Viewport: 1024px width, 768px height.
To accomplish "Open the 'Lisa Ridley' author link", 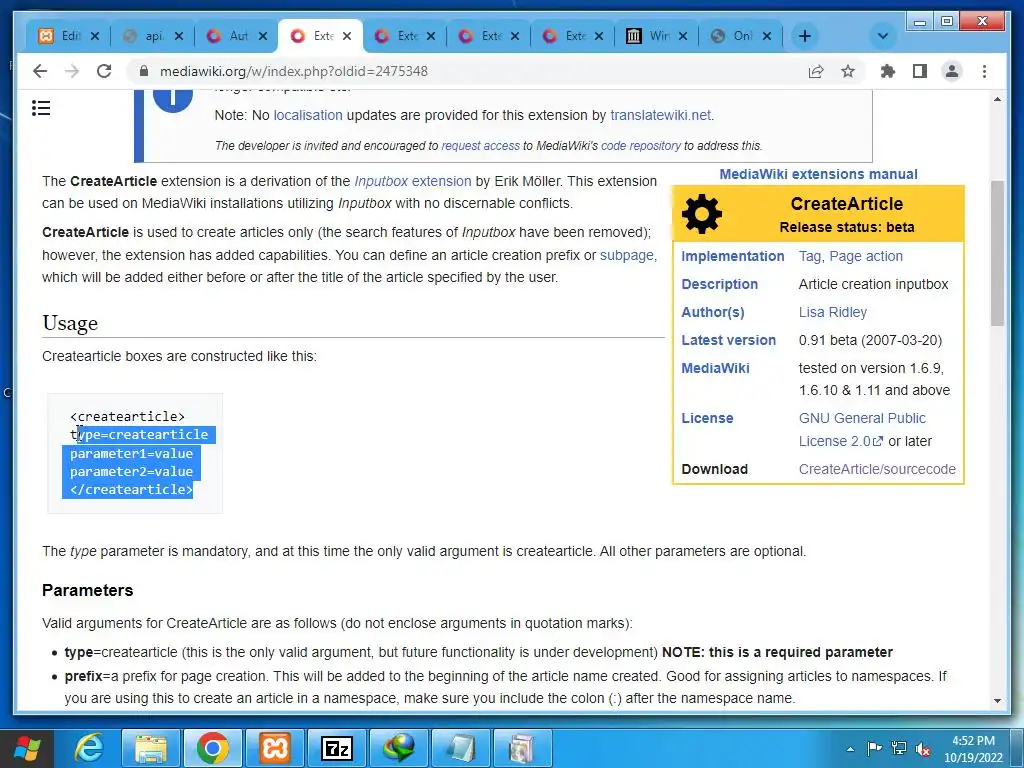I will coord(833,312).
